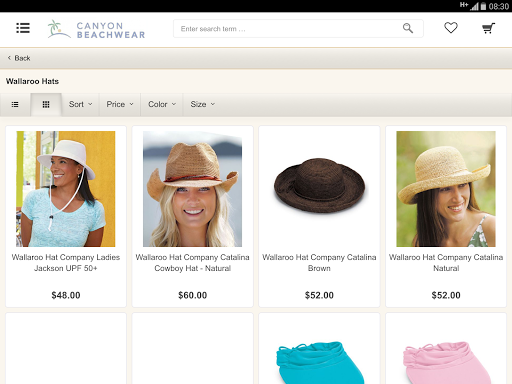Open the wishlist heart icon
The image size is (512, 384).
pyautogui.click(x=451, y=28)
